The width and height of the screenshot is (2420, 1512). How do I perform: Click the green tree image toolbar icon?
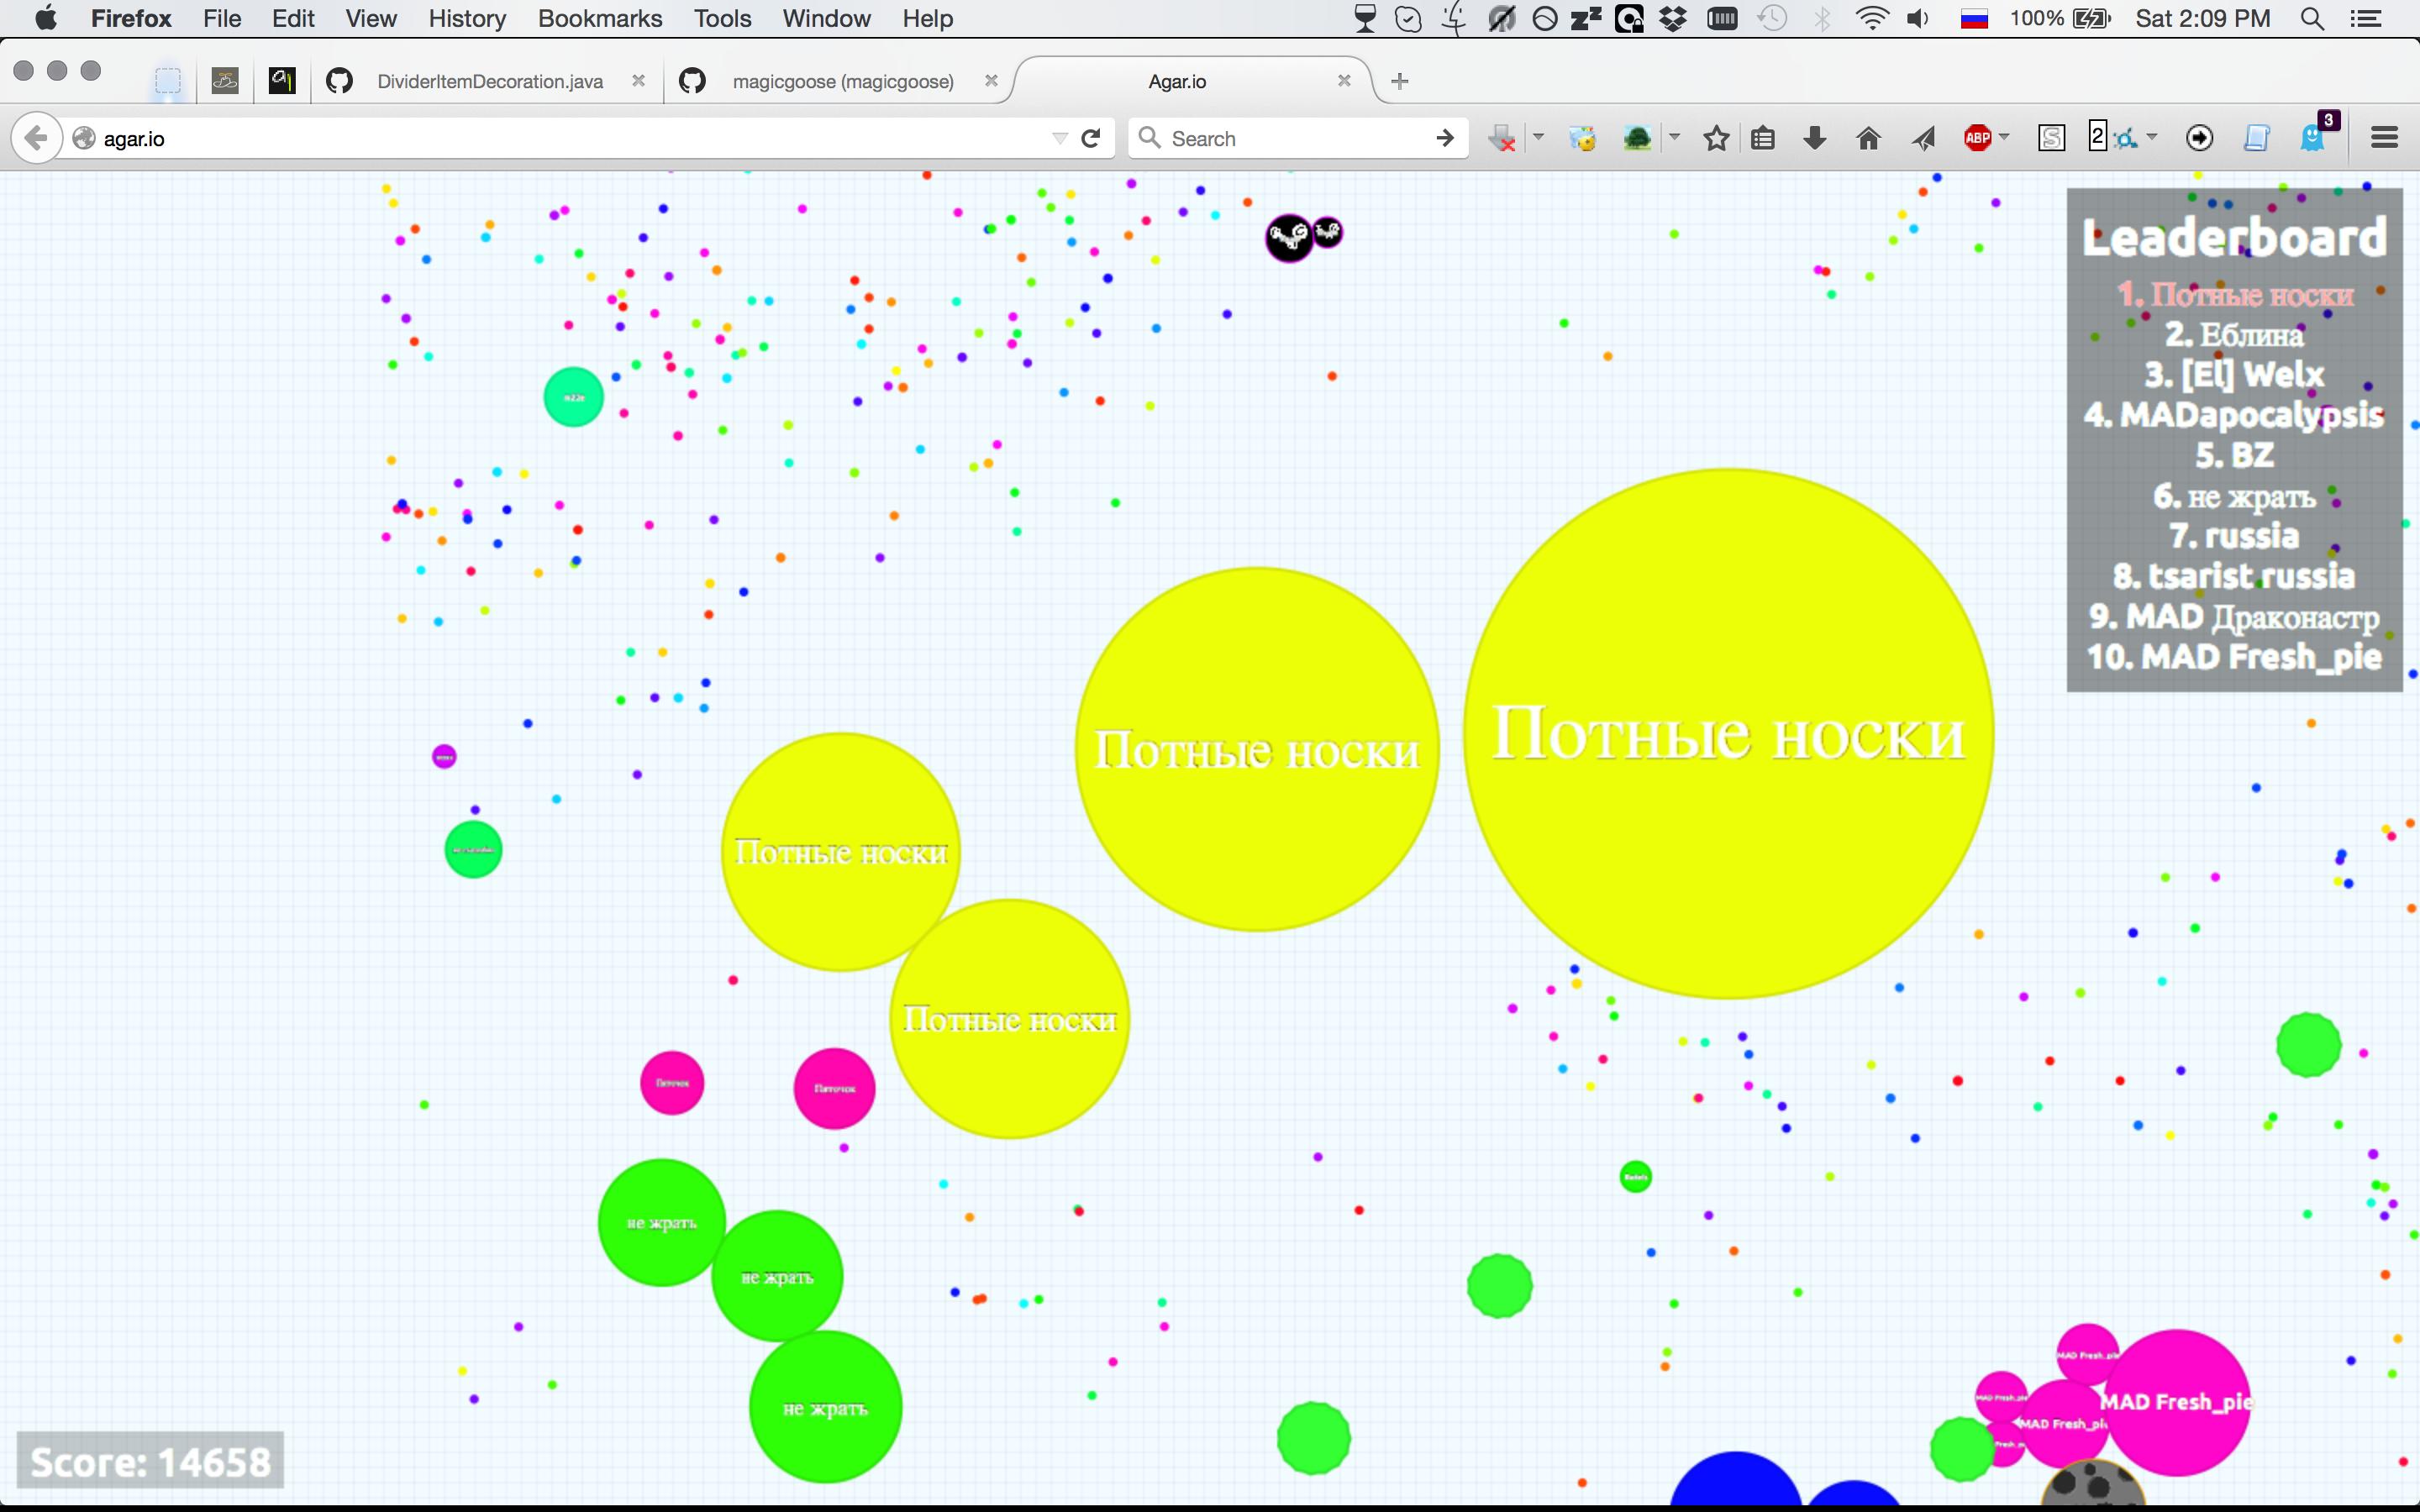pos(1637,138)
